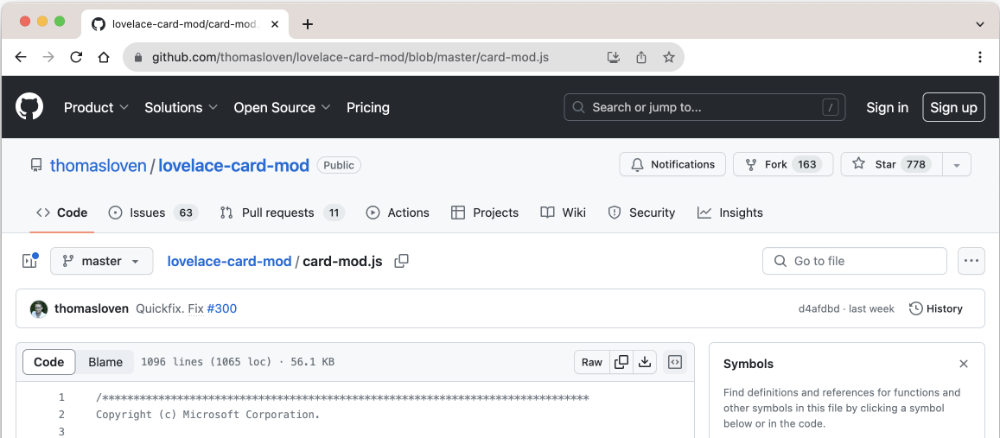Open the Raw file view
1000x438 pixels.
[592, 362]
